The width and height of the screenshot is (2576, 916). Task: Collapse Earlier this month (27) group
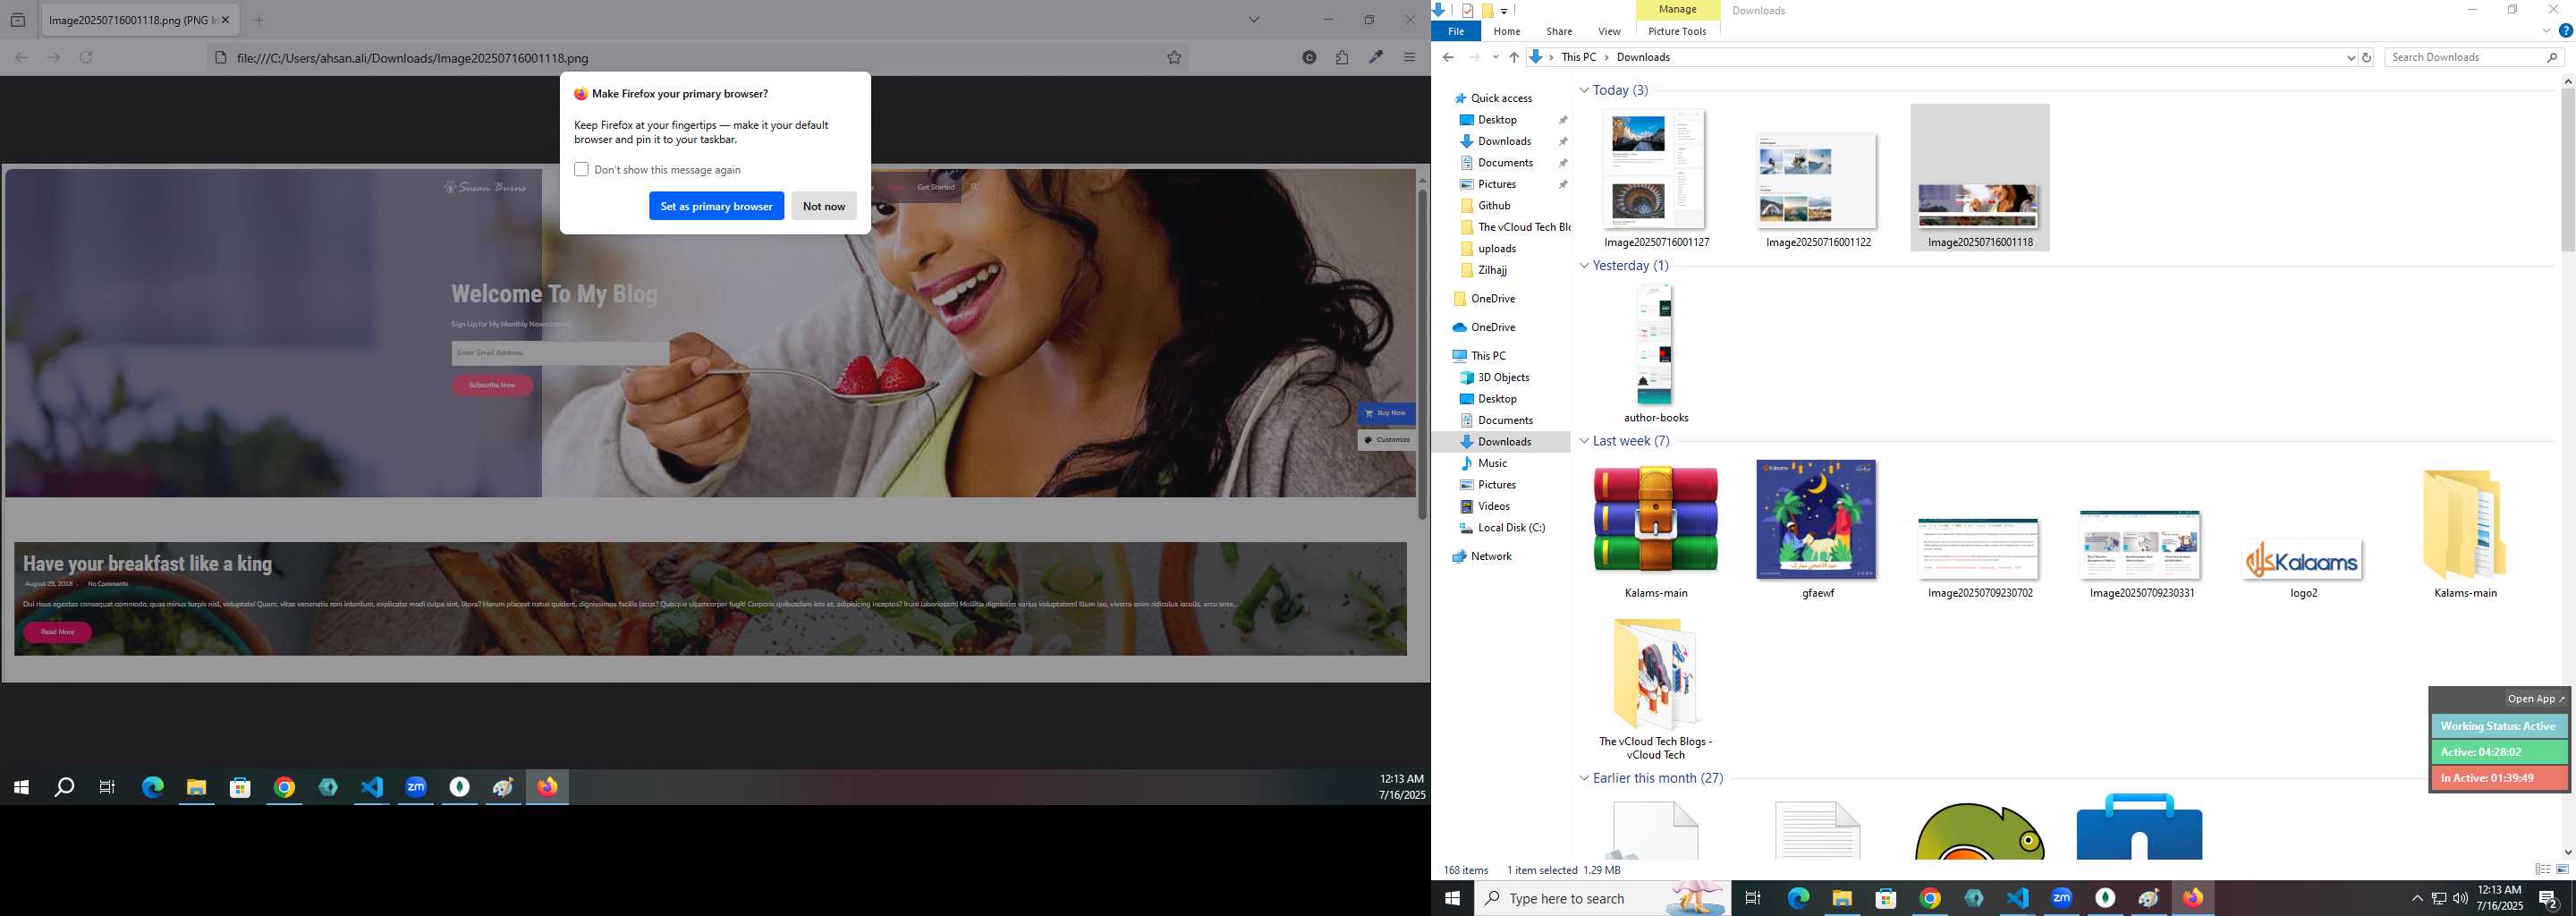click(x=1584, y=778)
